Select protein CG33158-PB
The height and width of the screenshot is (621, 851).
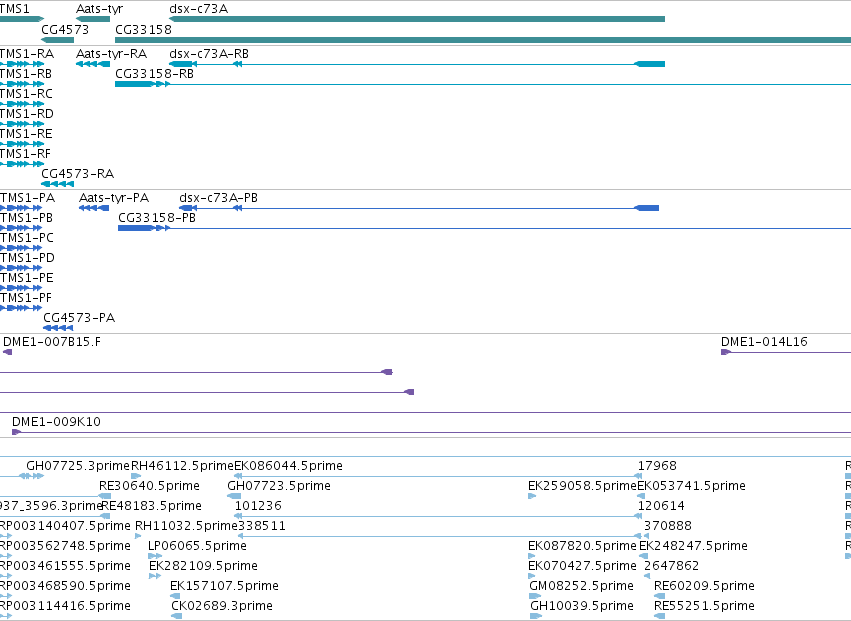pyautogui.click(x=157, y=218)
